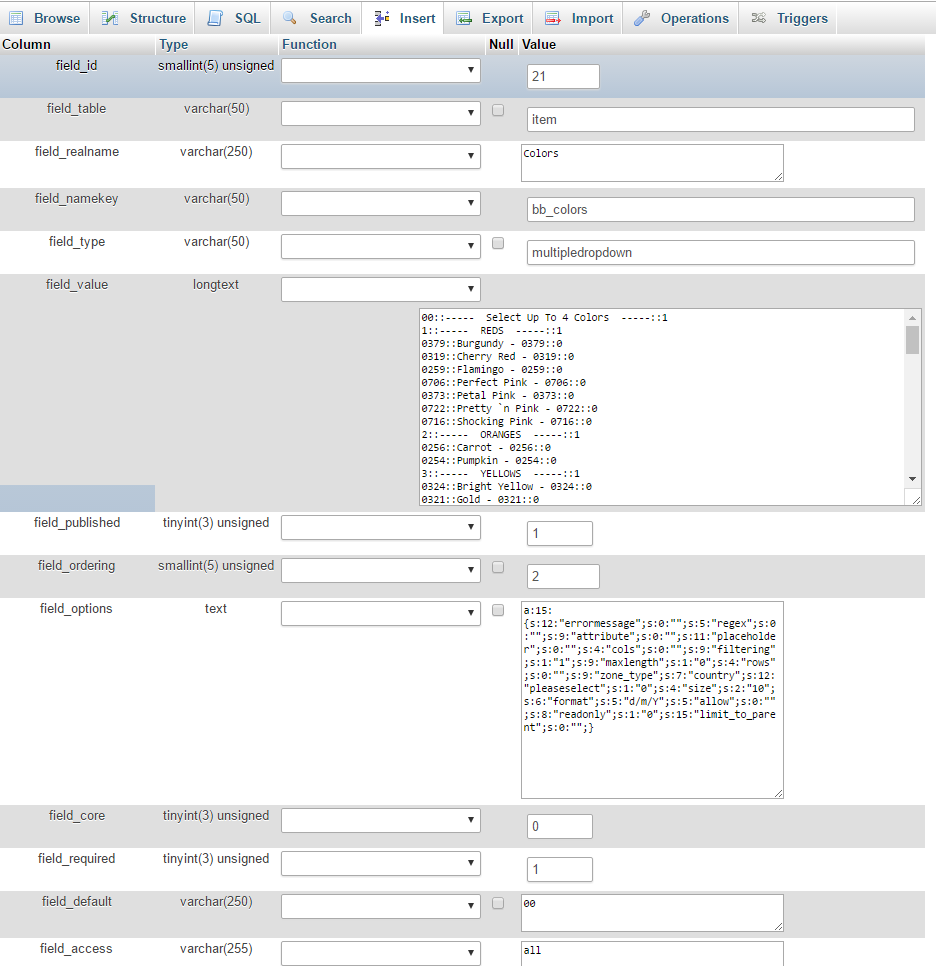Open Function dropdown for field_required
This screenshot has width=936, height=966.
click(381, 864)
